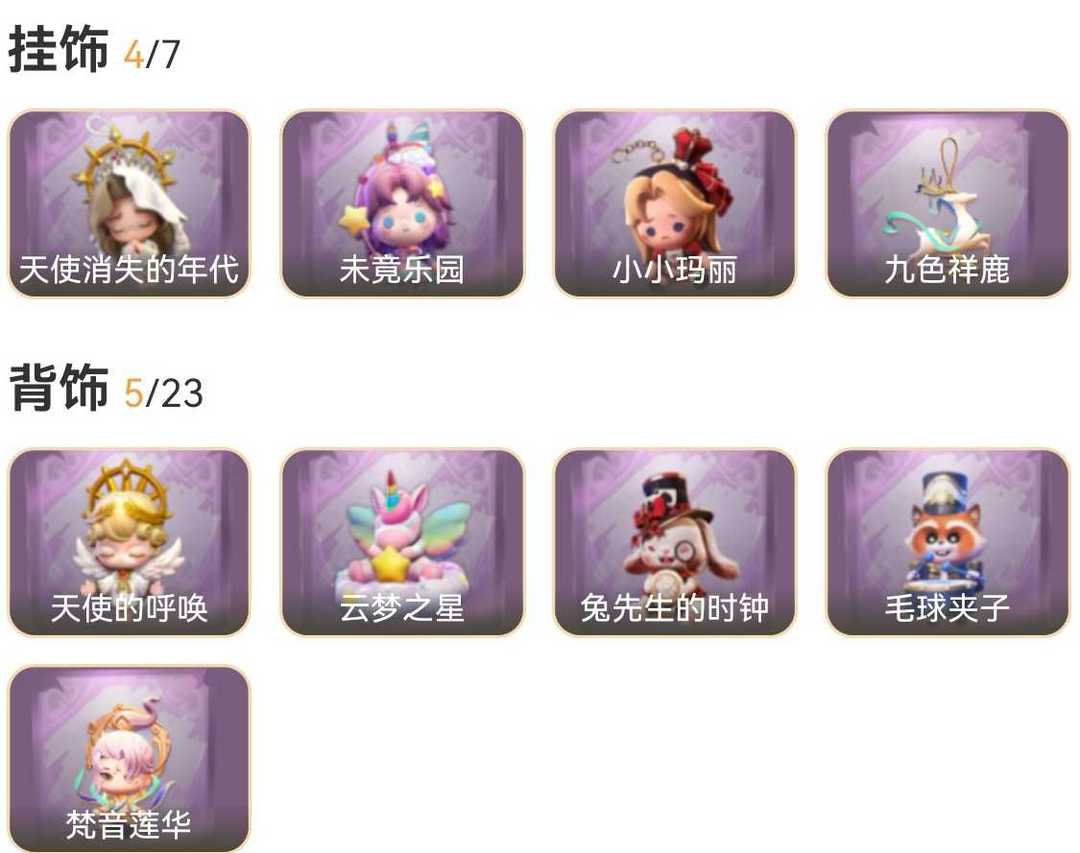Click the 梵音莲华 name label
The width and height of the screenshot is (1080, 853).
coord(129,824)
